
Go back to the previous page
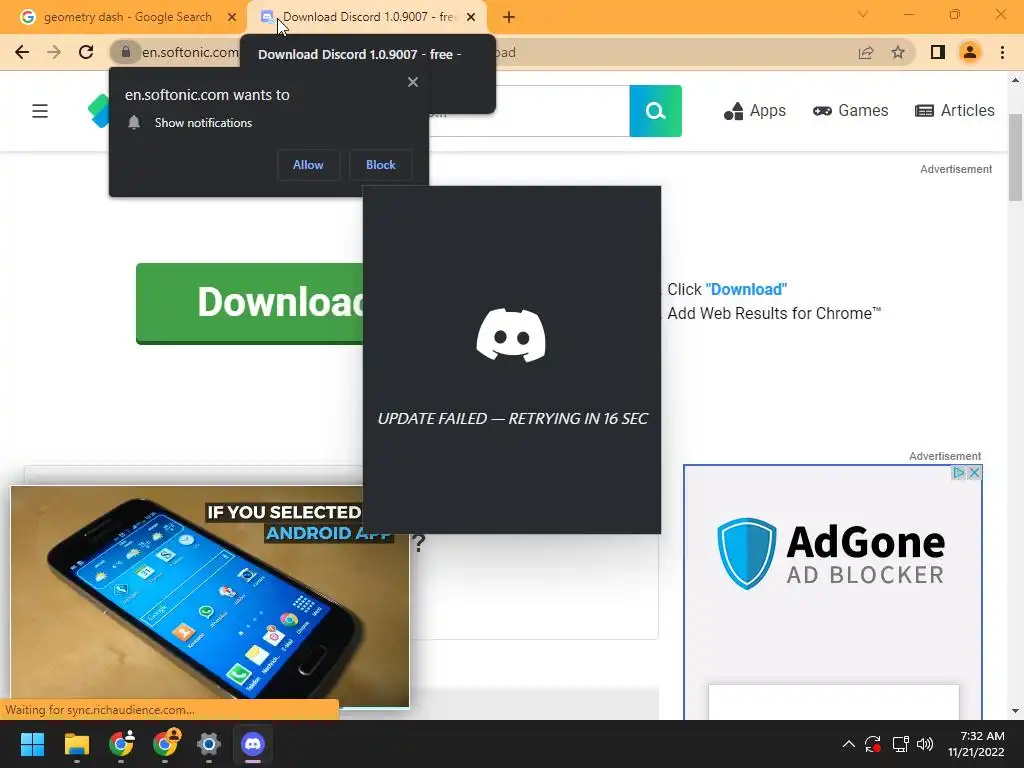[x=22, y=52]
